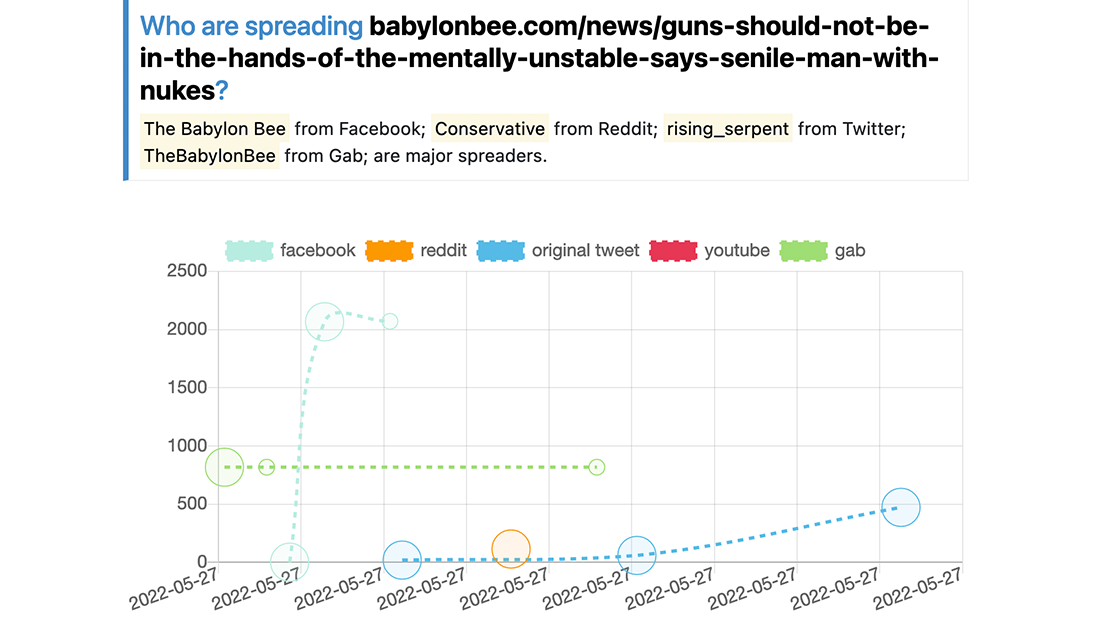Viewport: 1110px width, 625px height.
Task: Click the orange reddit data bubble
Action: [511, 548]
